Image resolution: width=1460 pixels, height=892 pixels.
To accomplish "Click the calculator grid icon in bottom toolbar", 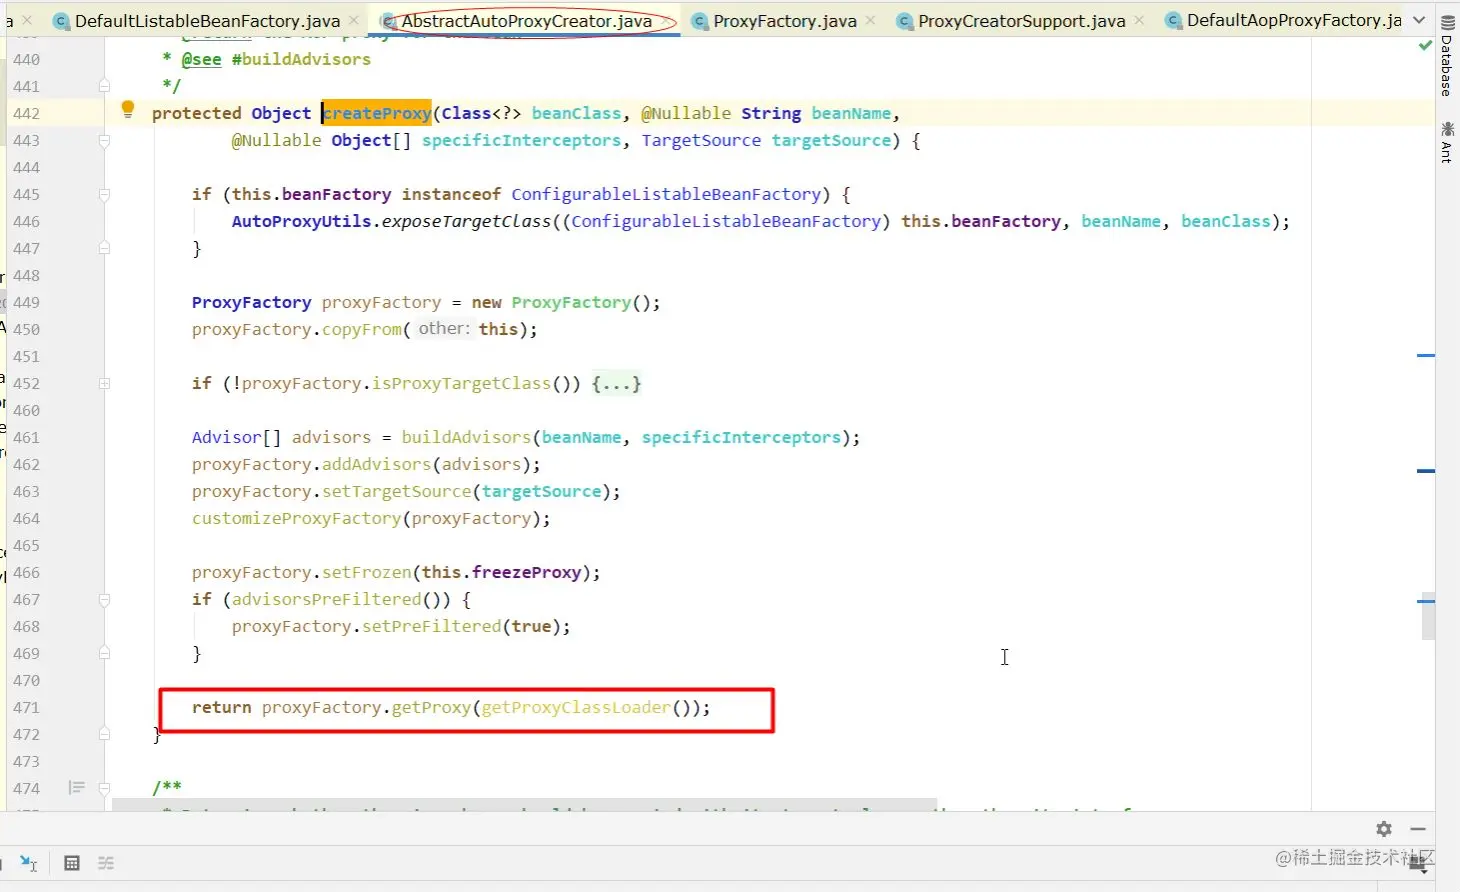I will (x=72, y=863).
